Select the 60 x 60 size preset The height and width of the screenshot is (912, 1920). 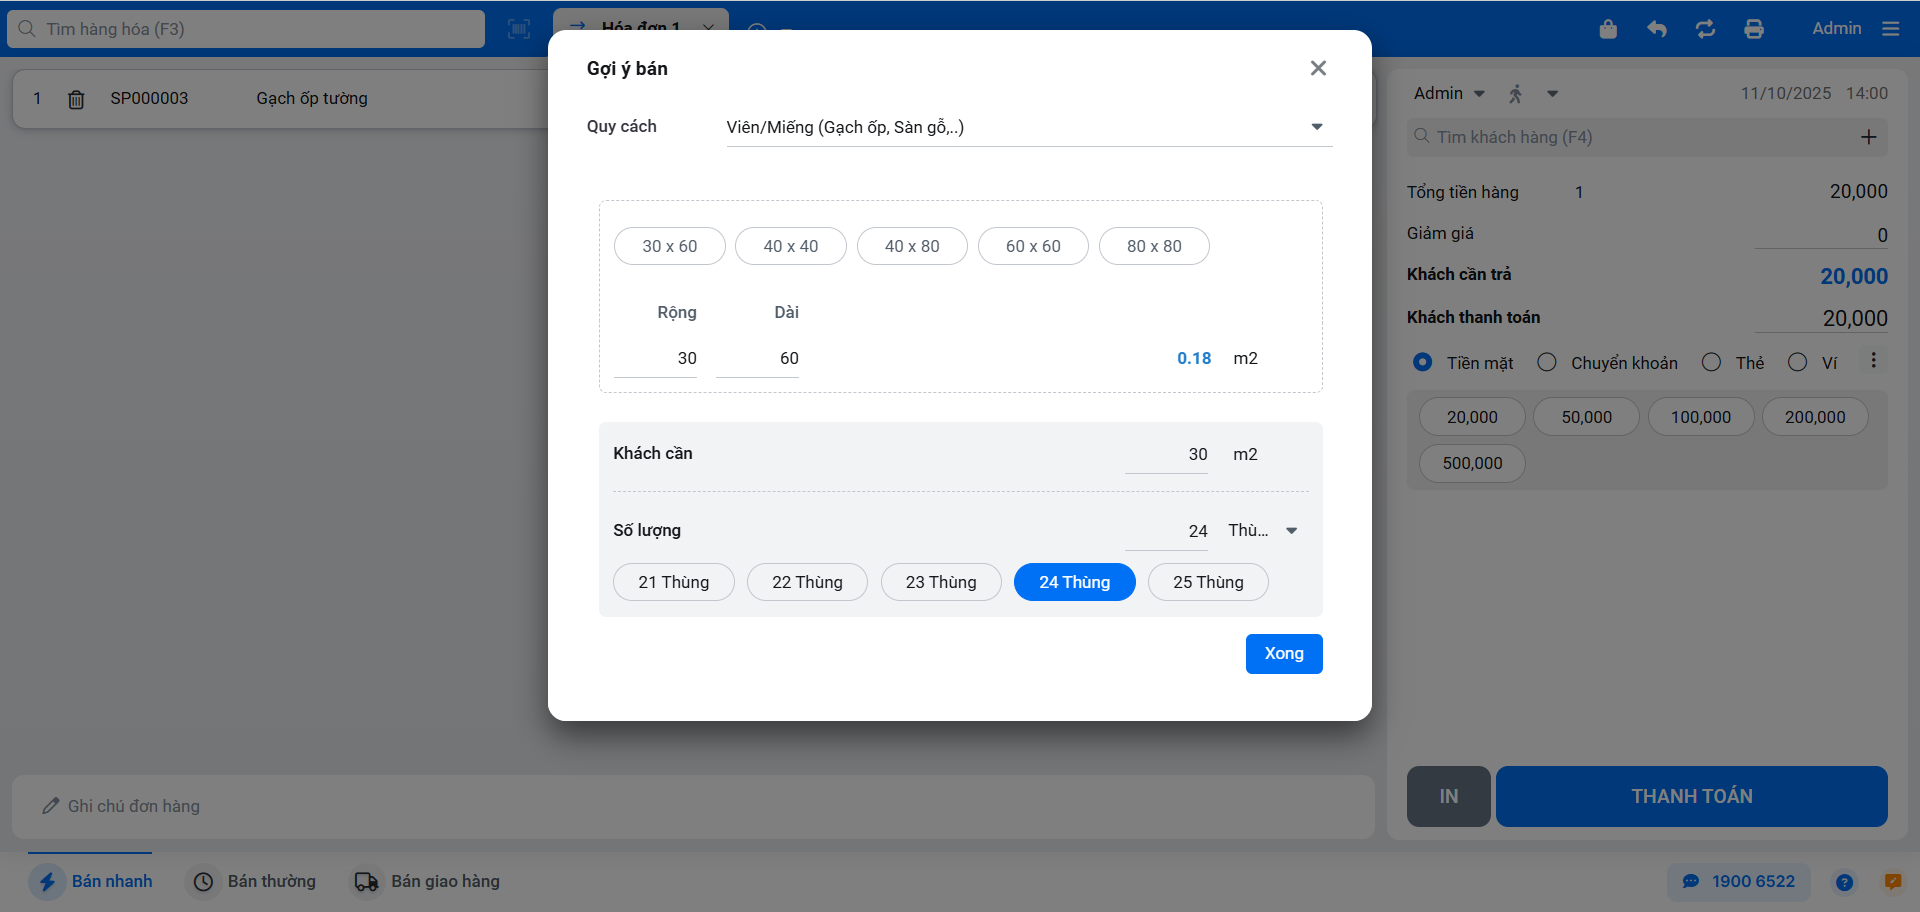click(1033, 246)
